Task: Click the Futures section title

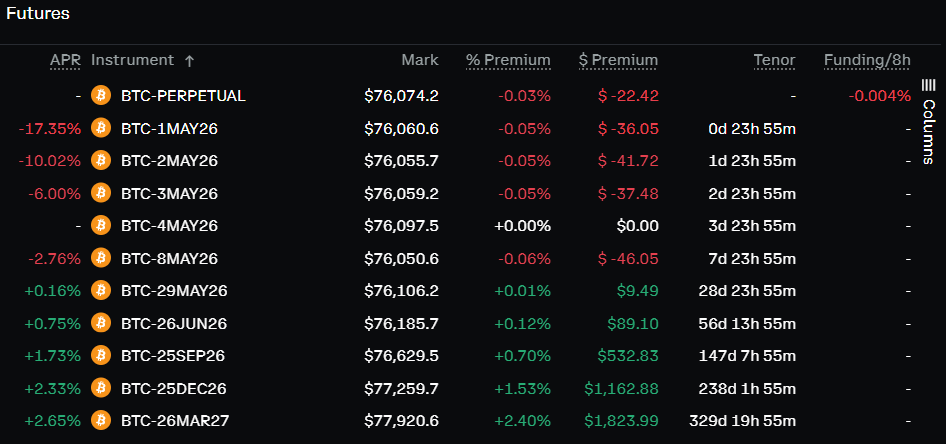Action: 37,13
